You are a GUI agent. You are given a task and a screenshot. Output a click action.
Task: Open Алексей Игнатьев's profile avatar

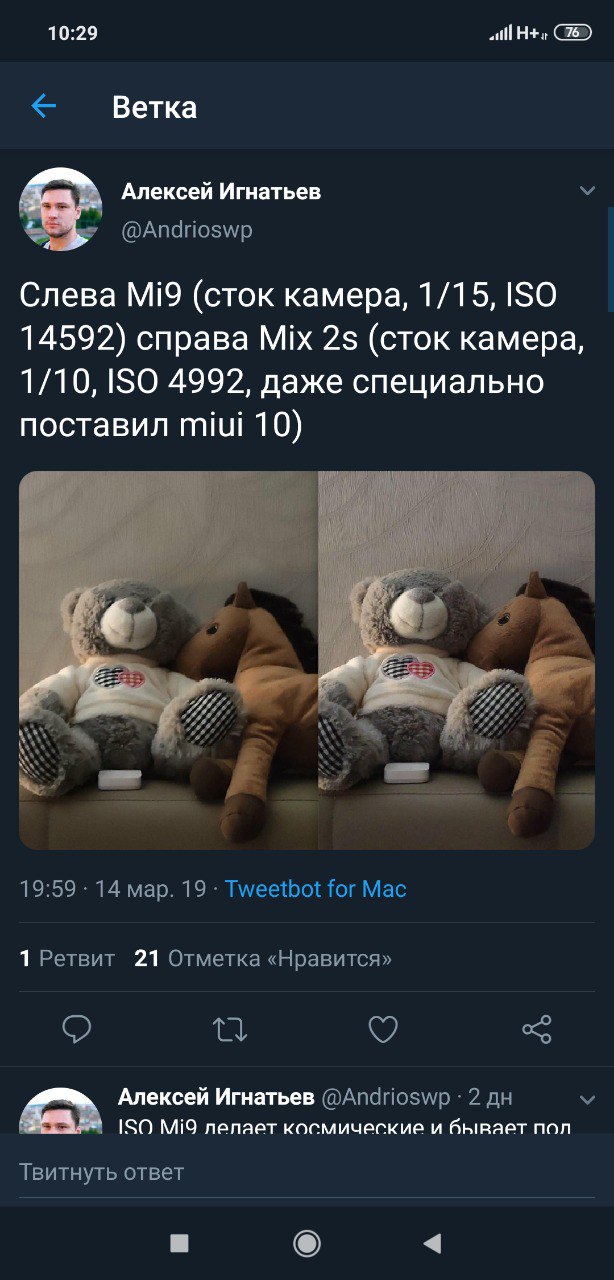coord(61,209)
